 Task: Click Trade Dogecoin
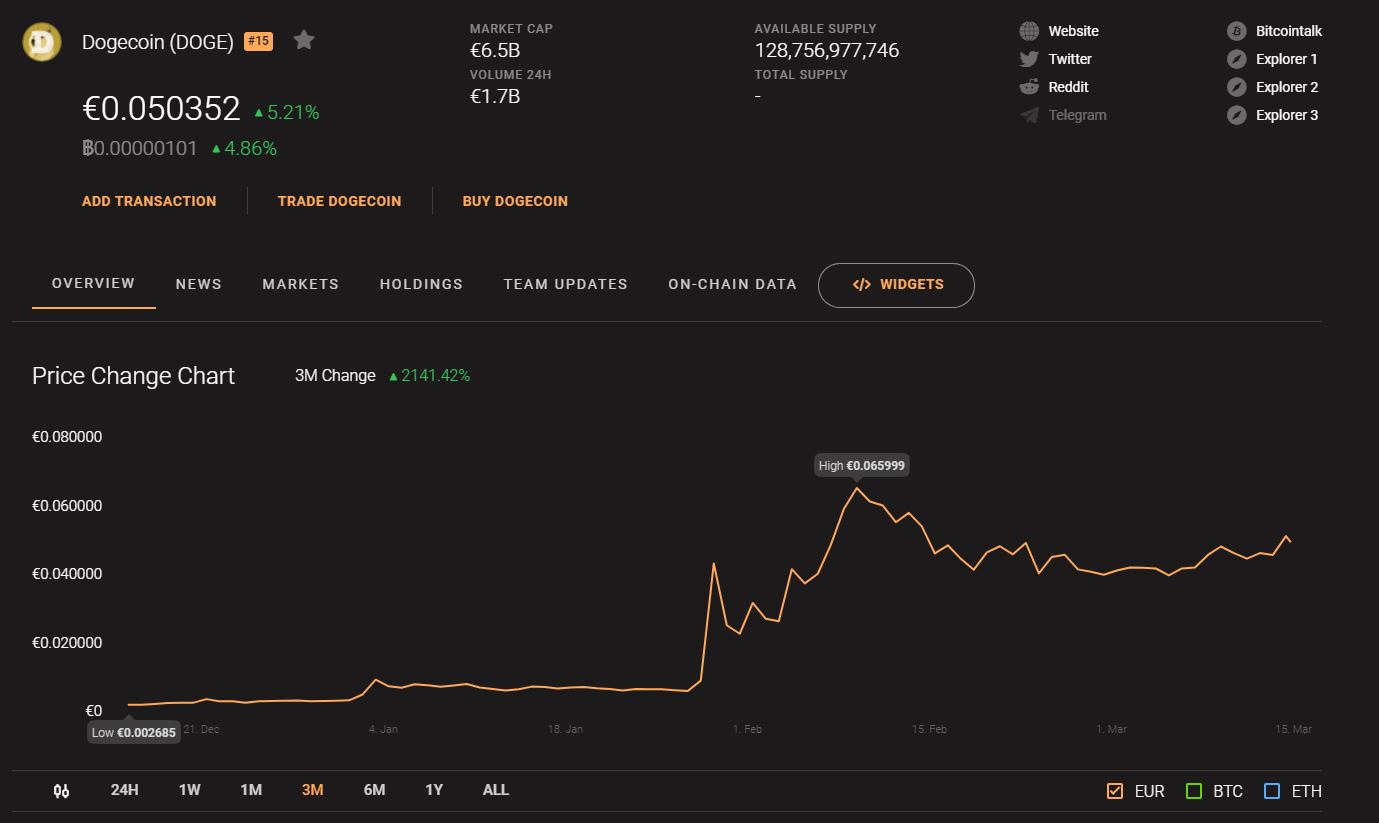click(340, 201)
